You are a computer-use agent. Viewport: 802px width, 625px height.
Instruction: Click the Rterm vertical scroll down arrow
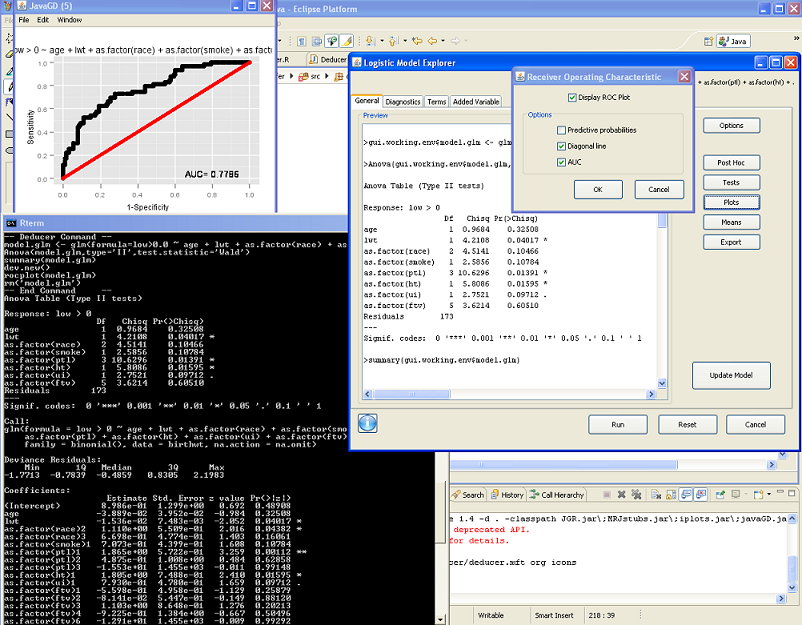pyautogui.click(x=441, y=620)
